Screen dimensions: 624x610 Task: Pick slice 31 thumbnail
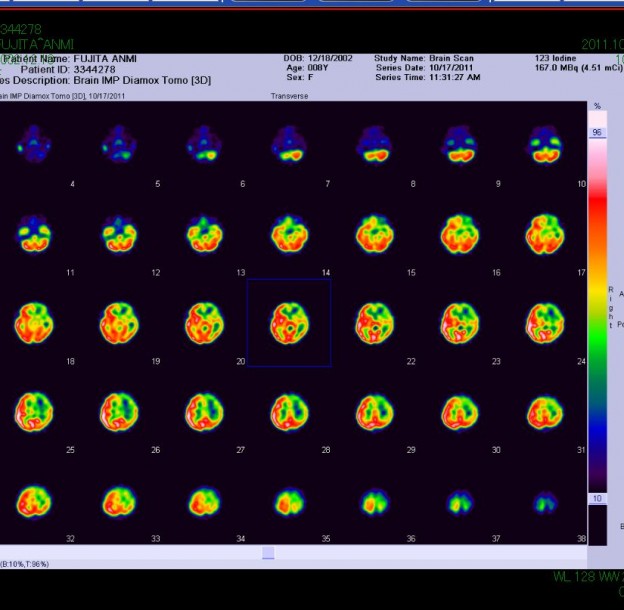[x=544, y=411]
